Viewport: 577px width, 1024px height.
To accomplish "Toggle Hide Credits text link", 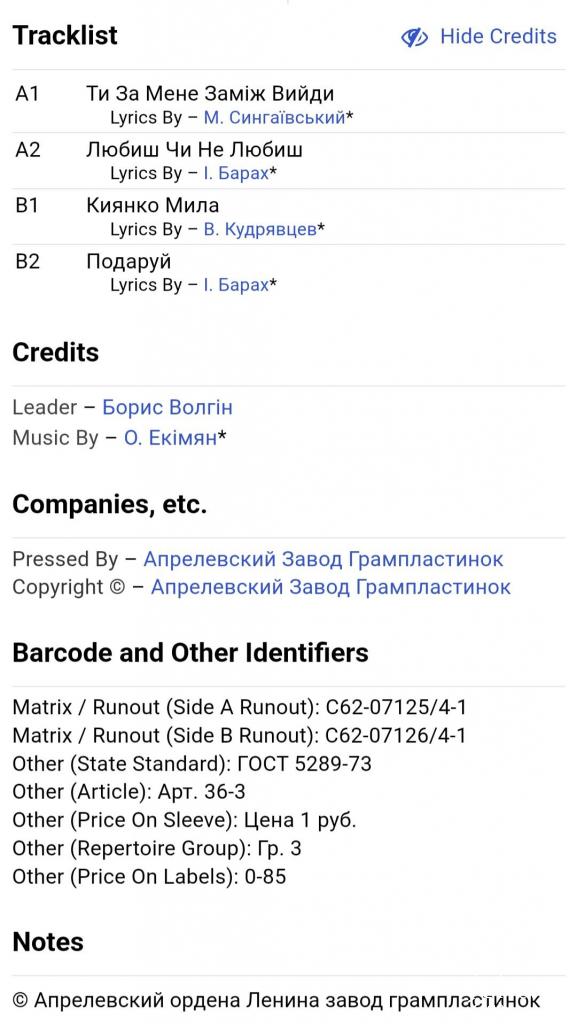I will [x=498, y=36].
